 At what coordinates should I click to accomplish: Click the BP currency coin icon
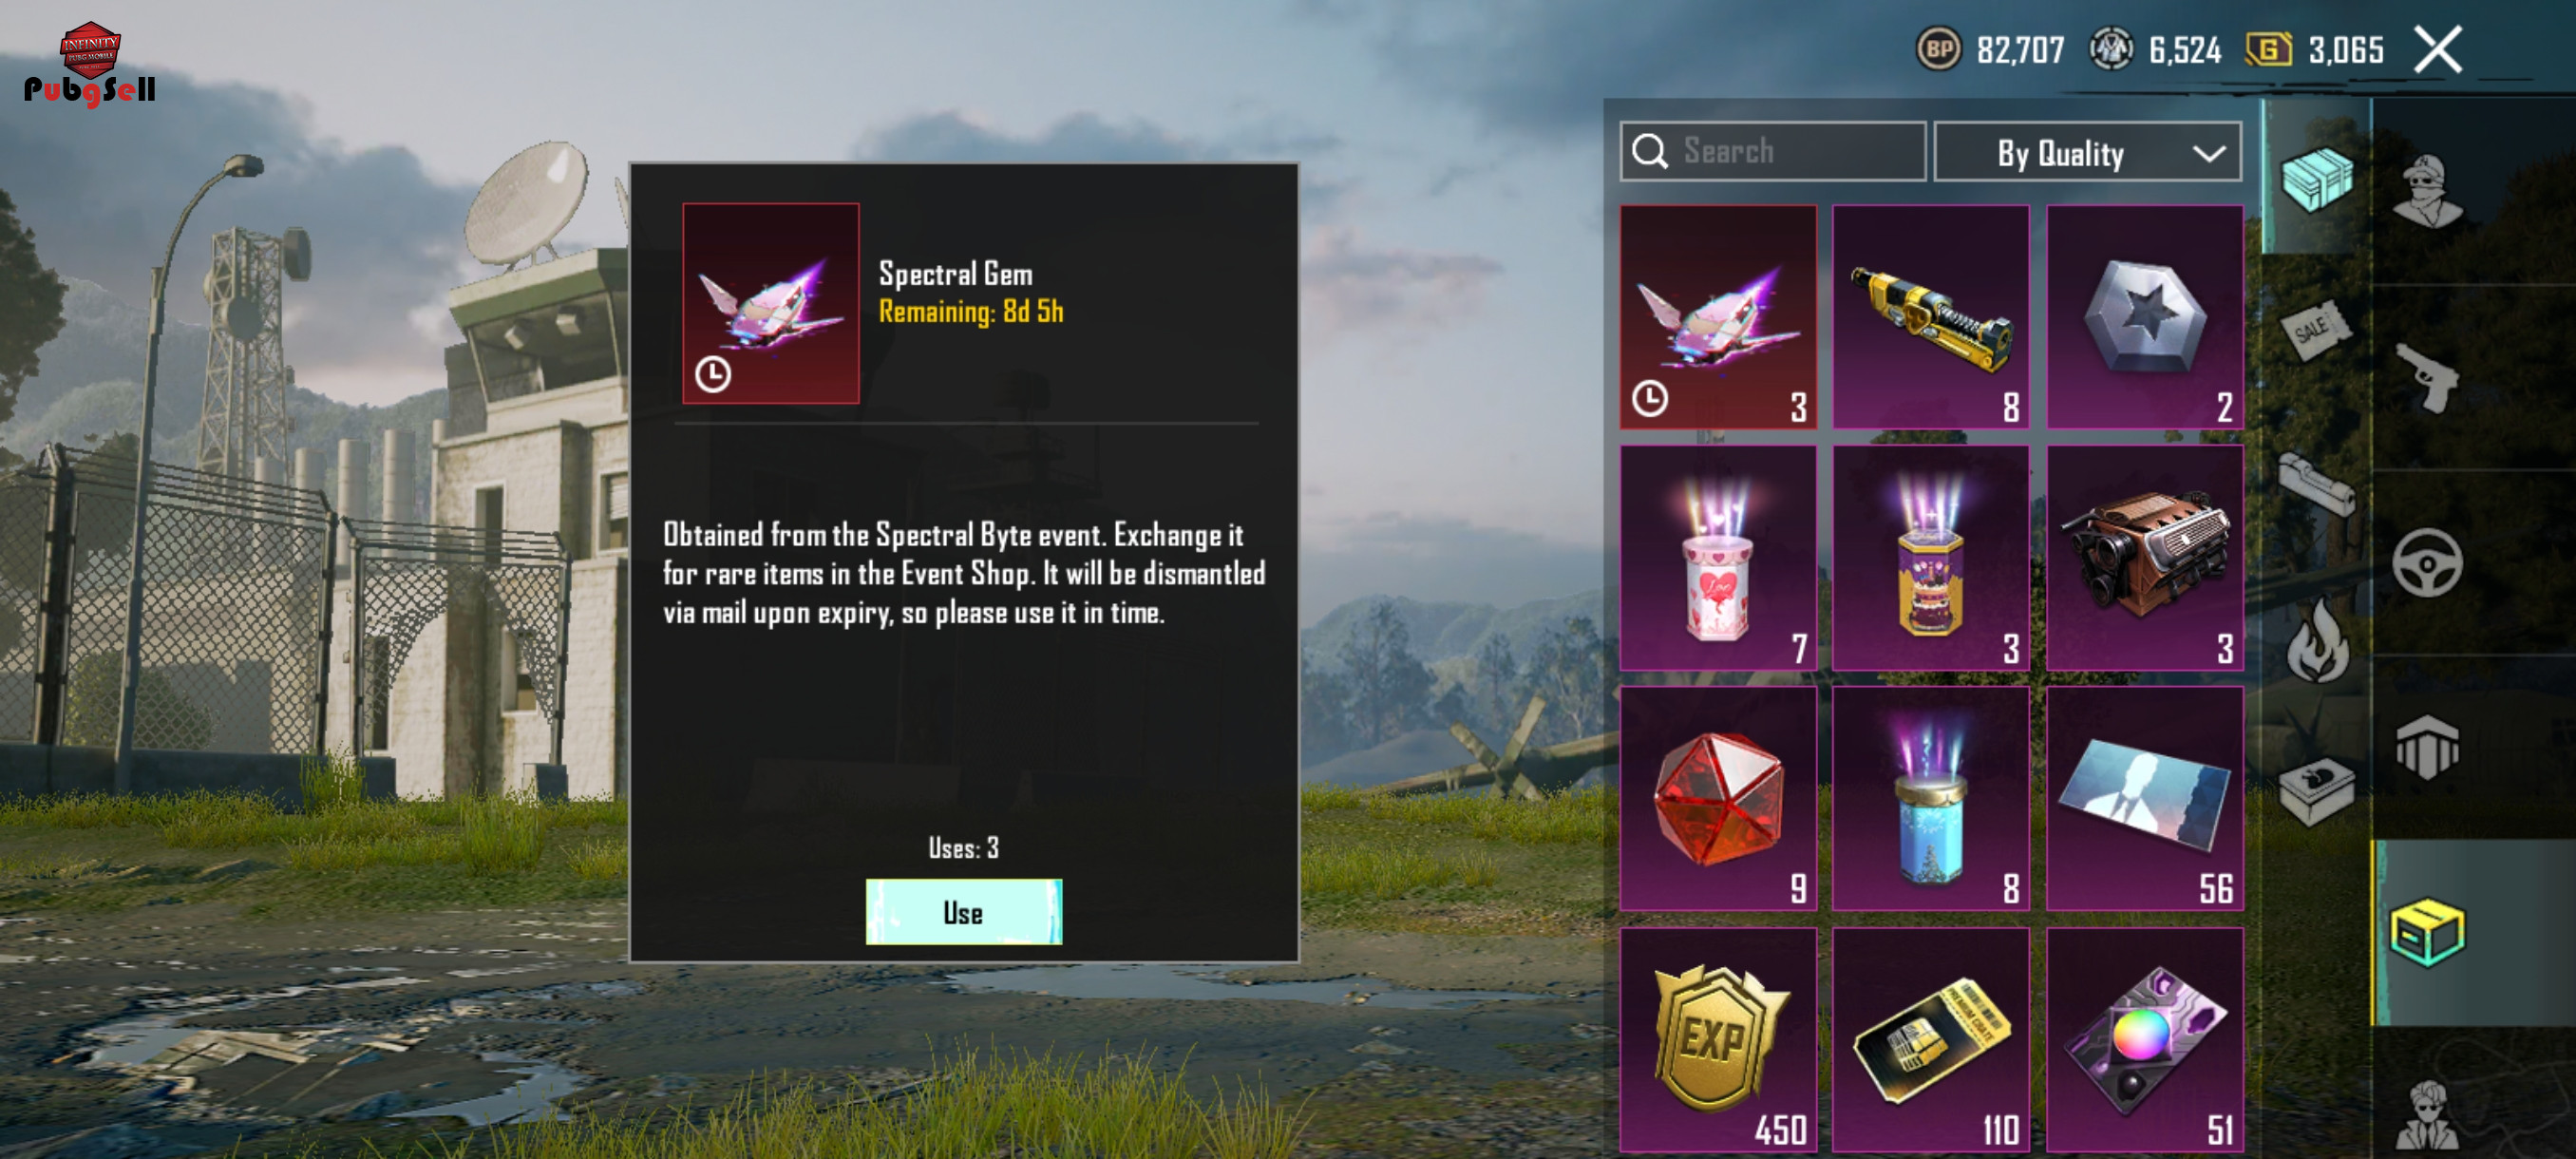point(1937,49)
